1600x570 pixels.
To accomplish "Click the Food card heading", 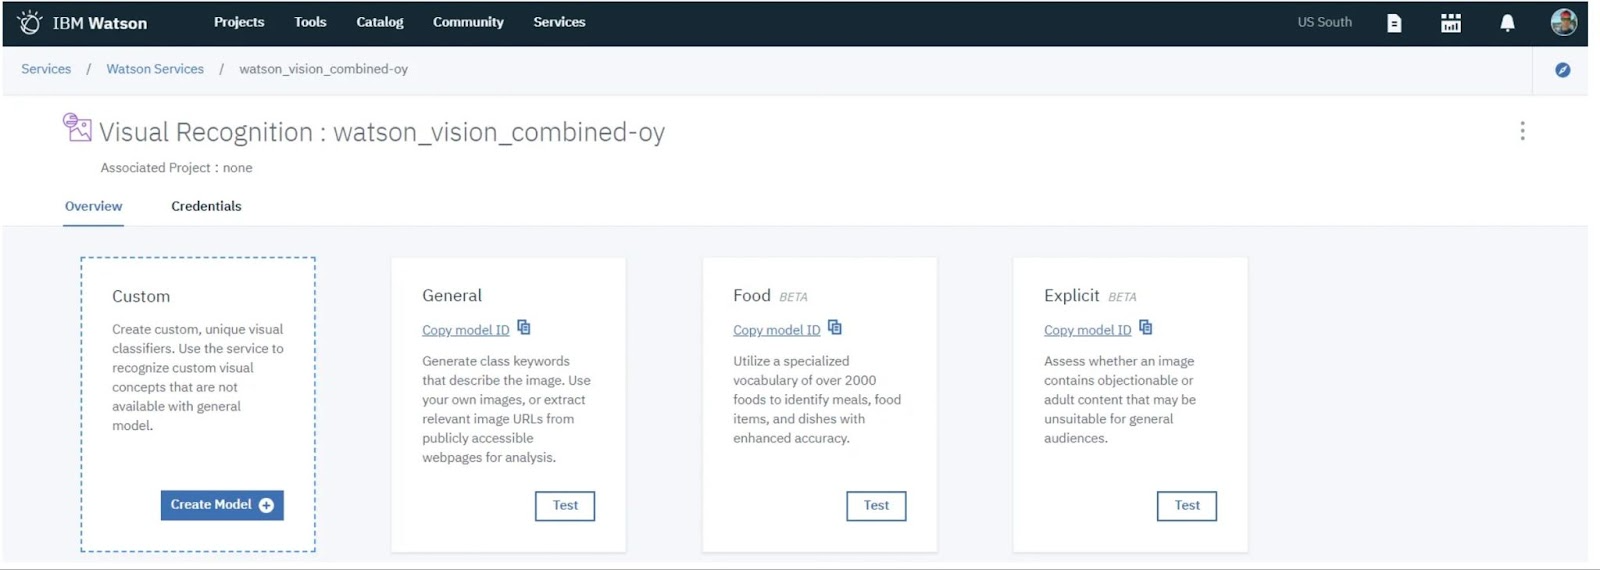I will 752,295.
